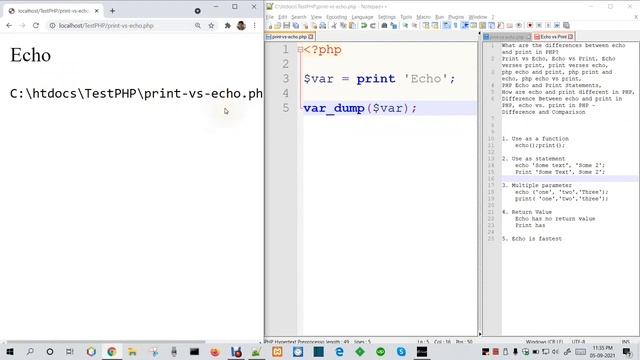Close the Echo vs Print editor tab
This screenshot has width=640, height=360.
click(571, 37)
